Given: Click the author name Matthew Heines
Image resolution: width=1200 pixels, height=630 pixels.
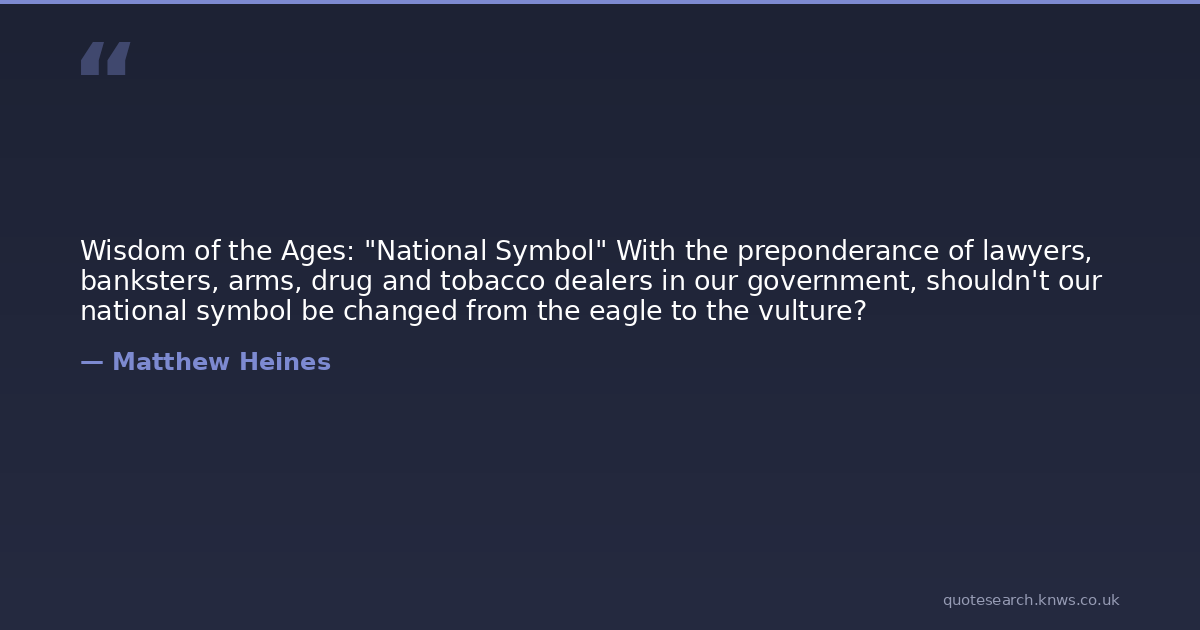Looking at the screenshot, I should point(220,362).
